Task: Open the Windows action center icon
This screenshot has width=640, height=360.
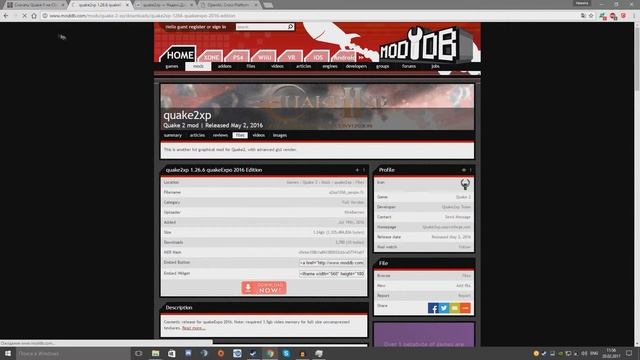Action: tap(629, 353)
